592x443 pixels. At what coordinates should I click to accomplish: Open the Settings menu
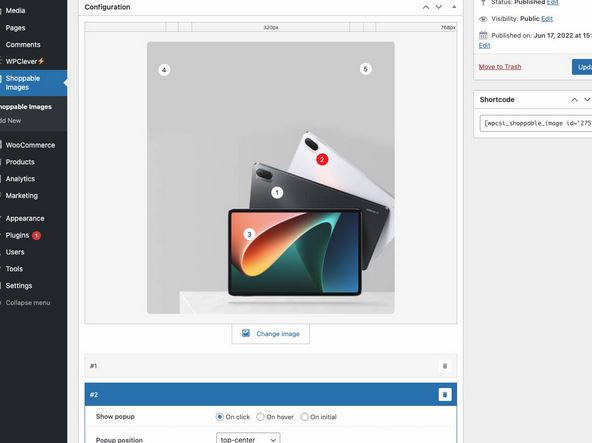click(18, 286)
